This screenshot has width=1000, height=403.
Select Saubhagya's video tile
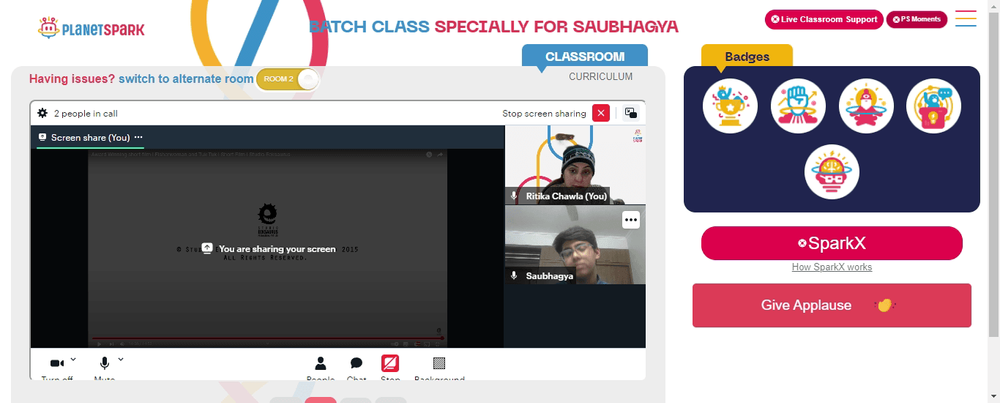pos(575,245)
